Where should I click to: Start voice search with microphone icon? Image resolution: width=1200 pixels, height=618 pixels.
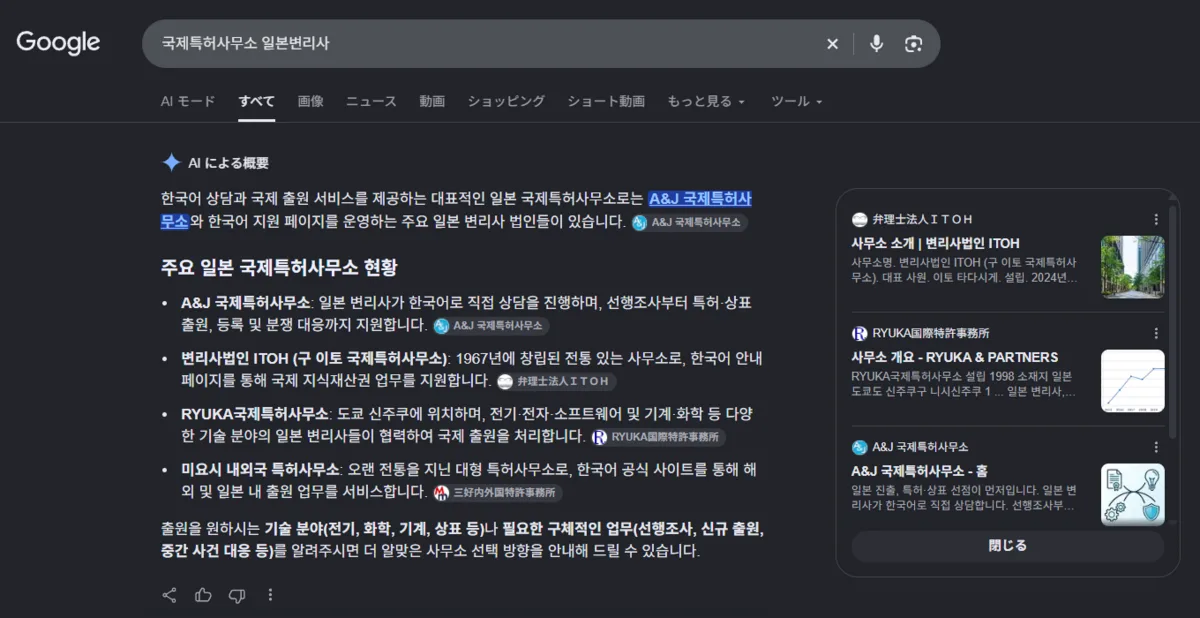click(876, 44)
